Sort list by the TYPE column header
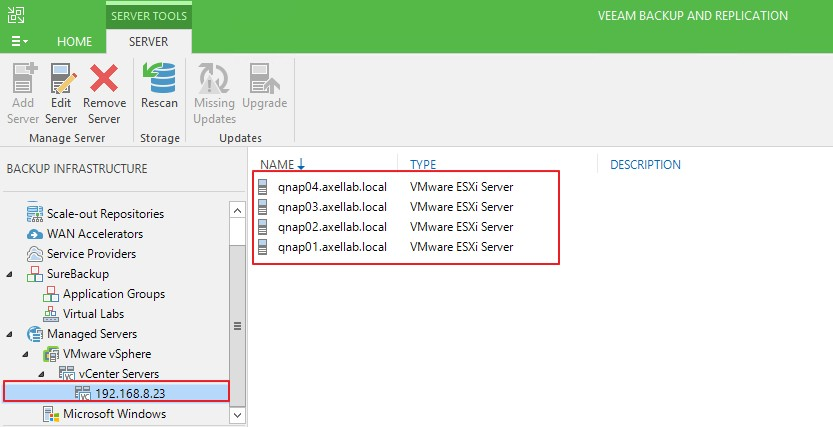Image resolution: width=833 pixels, height=427 pixels. (423, 165)
